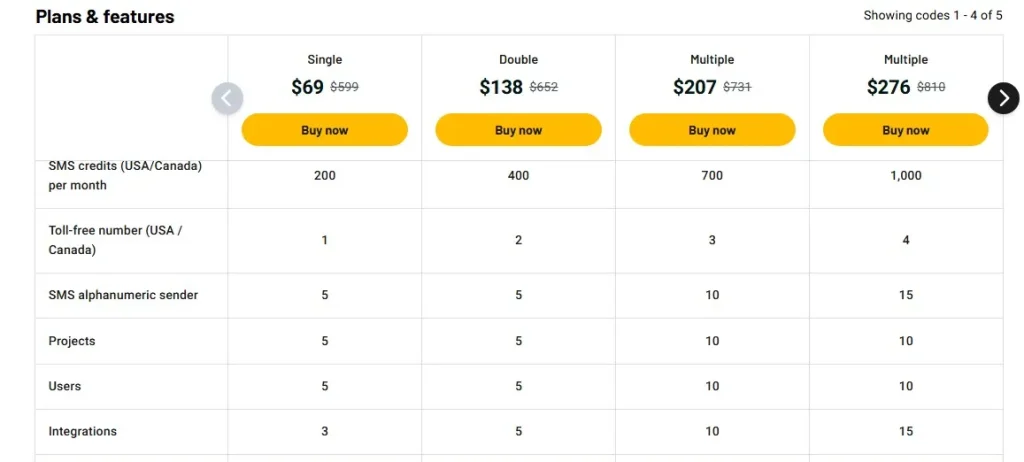Click the $69 price of Single plan
1024x462 pixels.
click(308, 87)
